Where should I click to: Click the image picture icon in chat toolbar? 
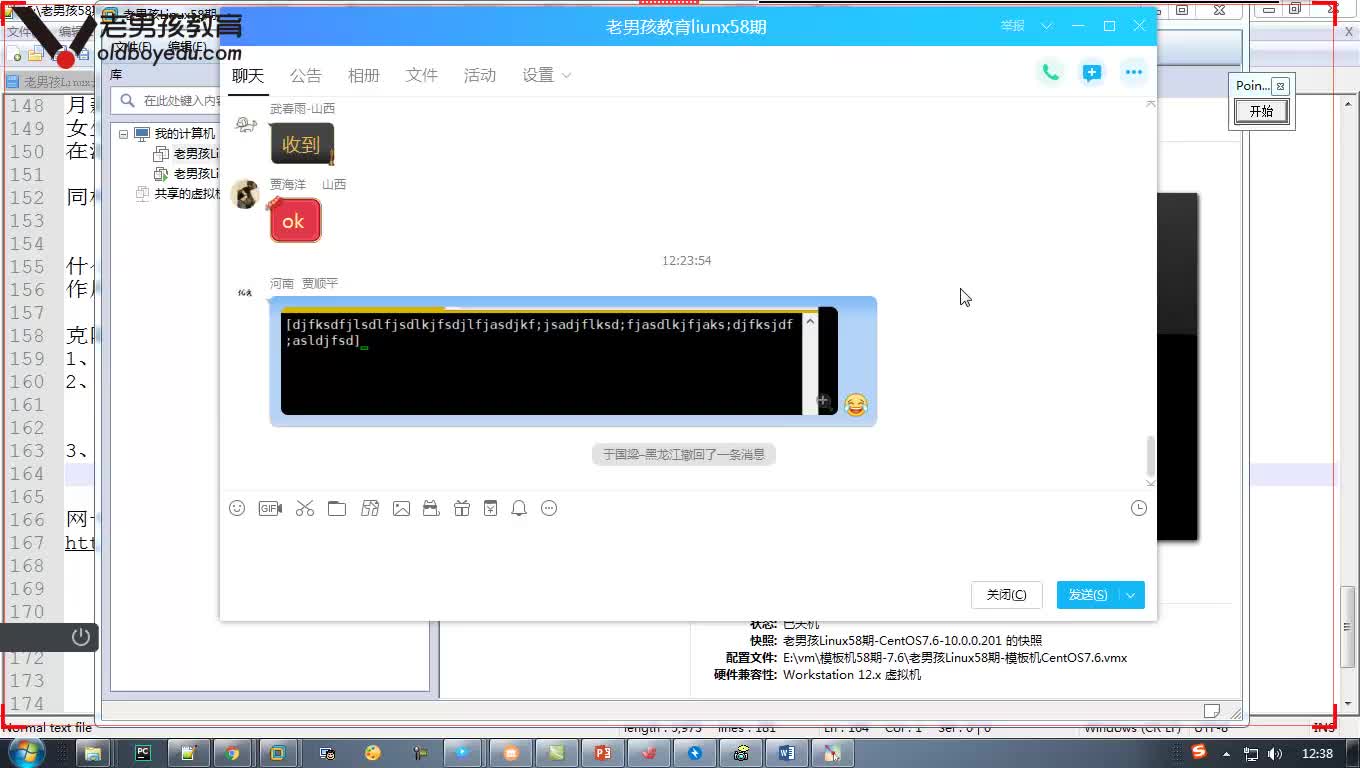[x=401, y=508]
